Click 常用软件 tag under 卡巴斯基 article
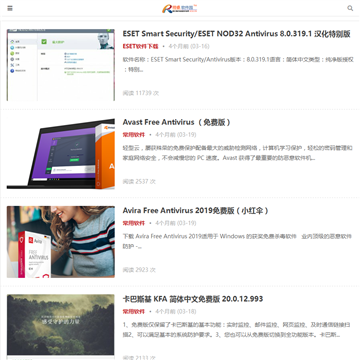360x360 pixels. coord(134,311)
